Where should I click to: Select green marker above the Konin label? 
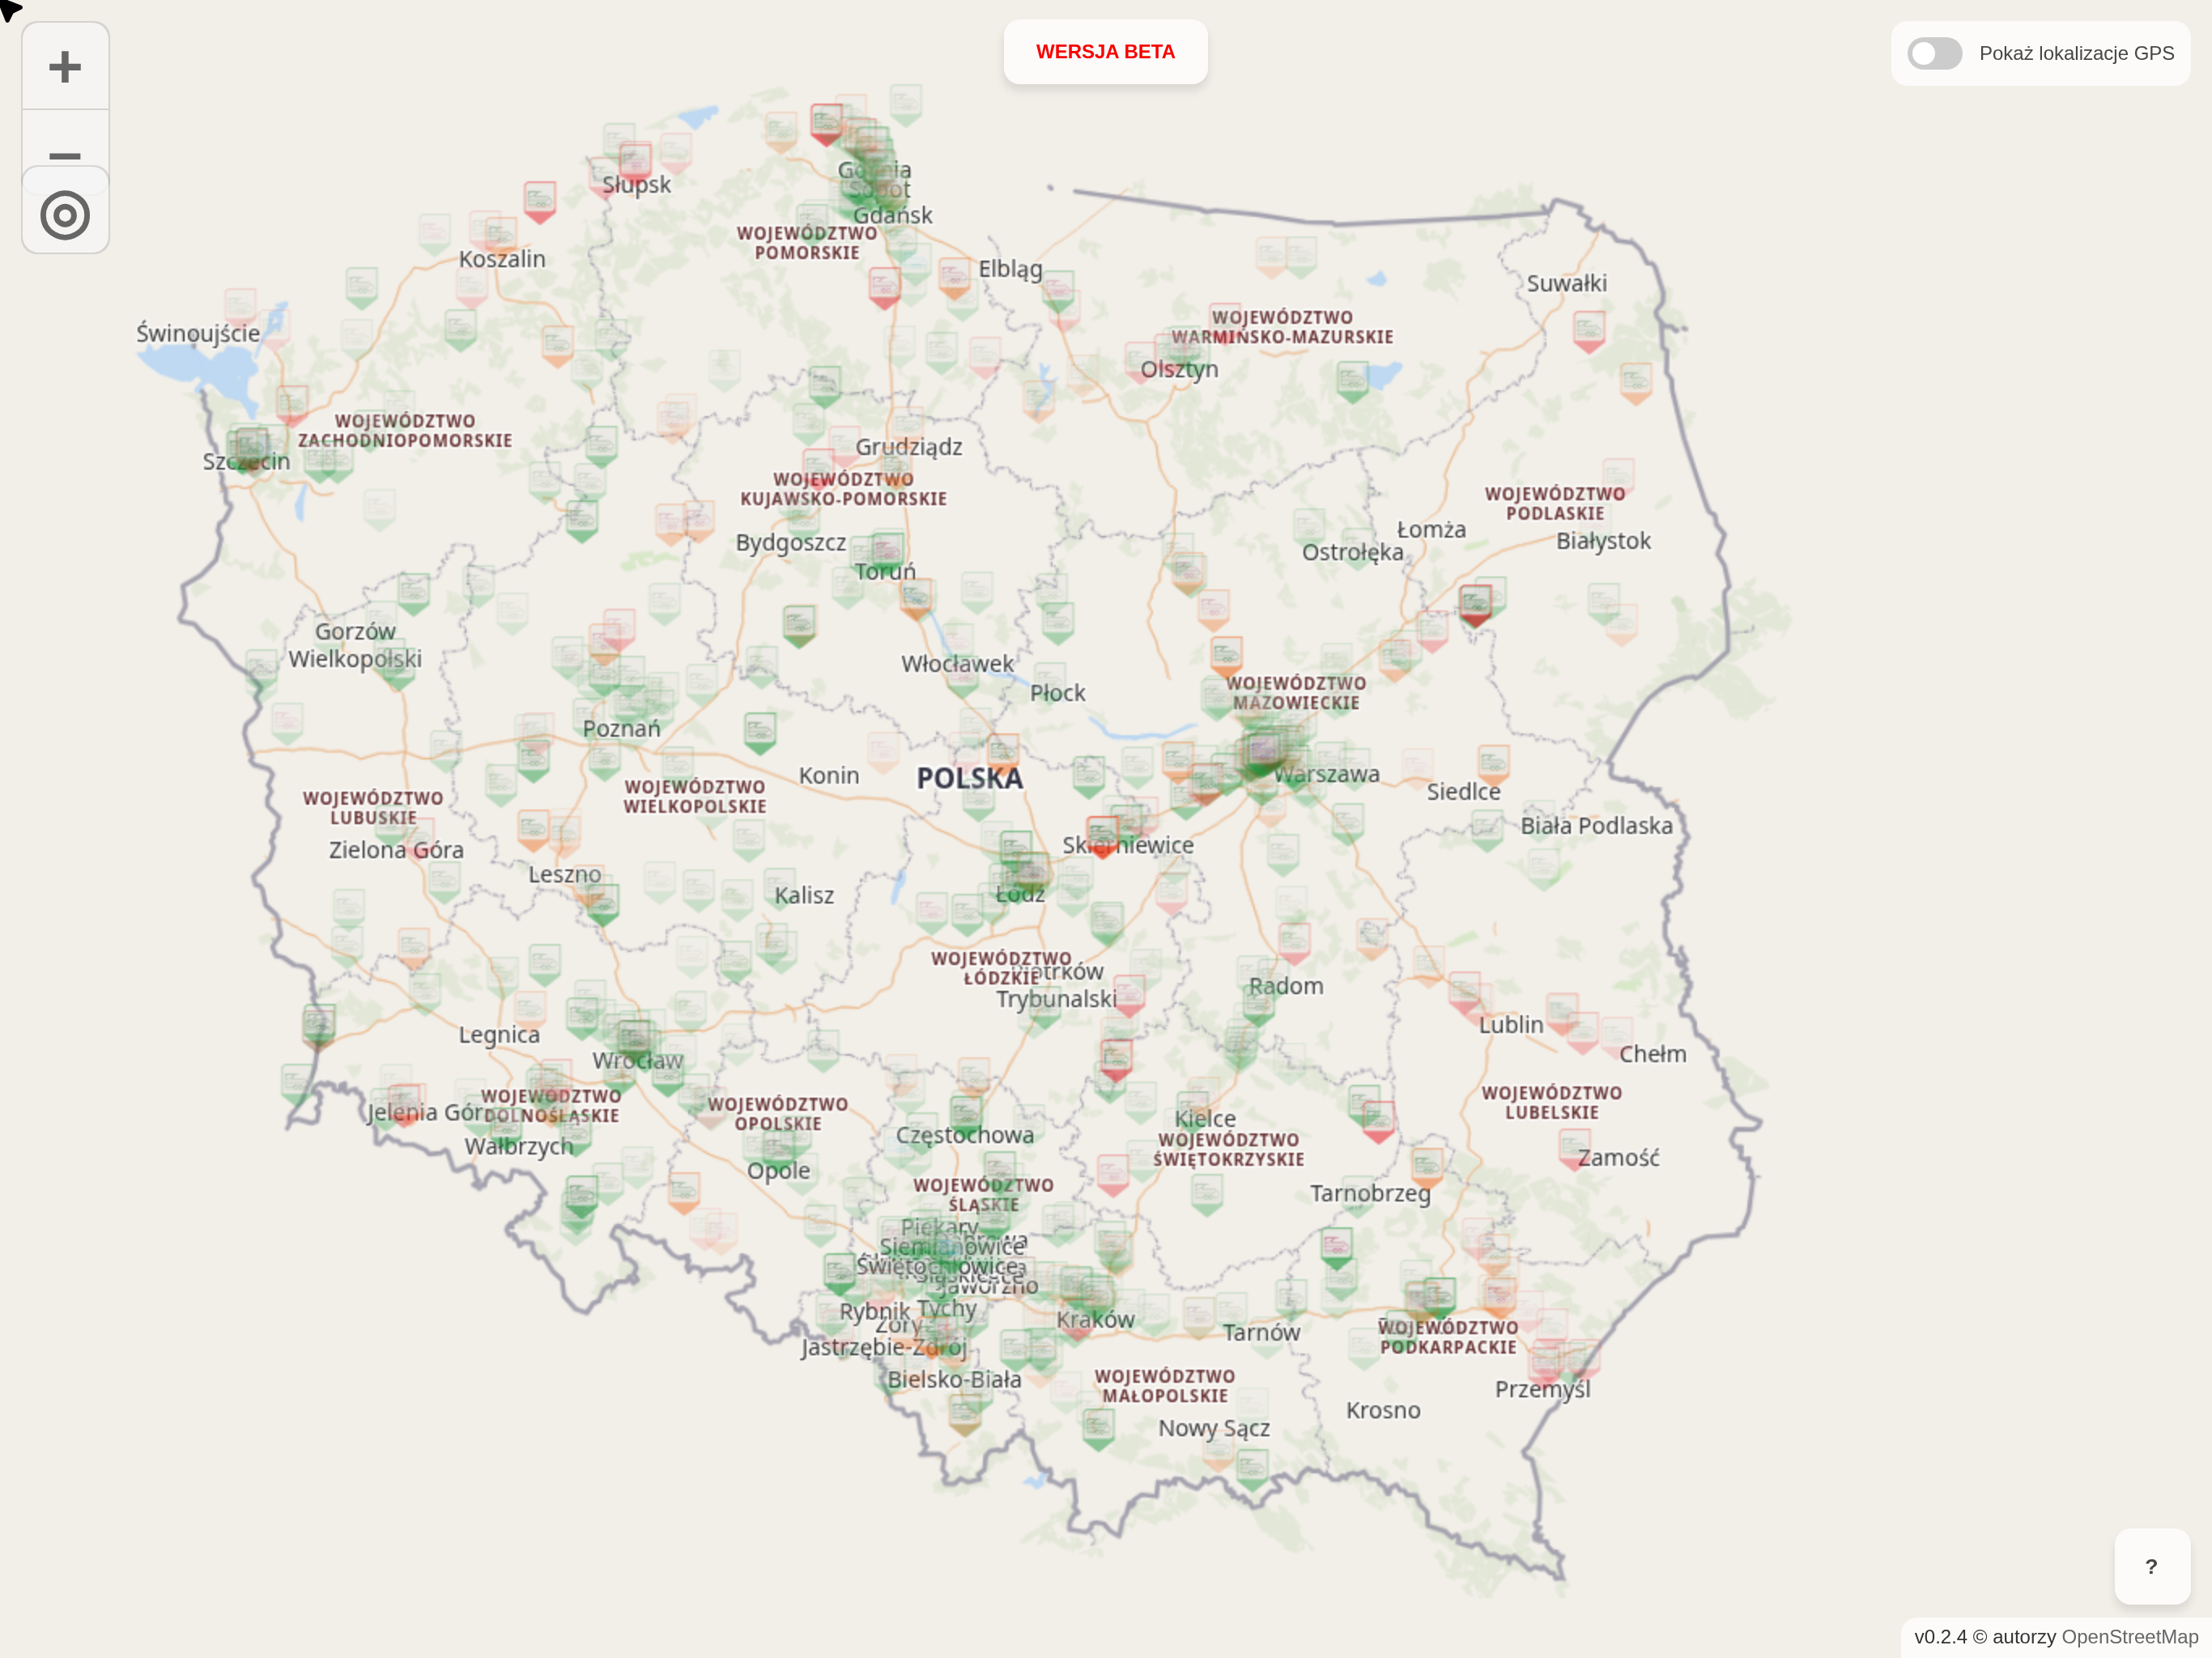(760, 731)
